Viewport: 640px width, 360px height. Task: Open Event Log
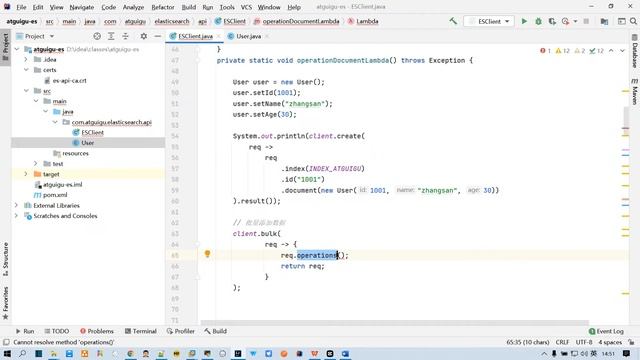(606, 331)
